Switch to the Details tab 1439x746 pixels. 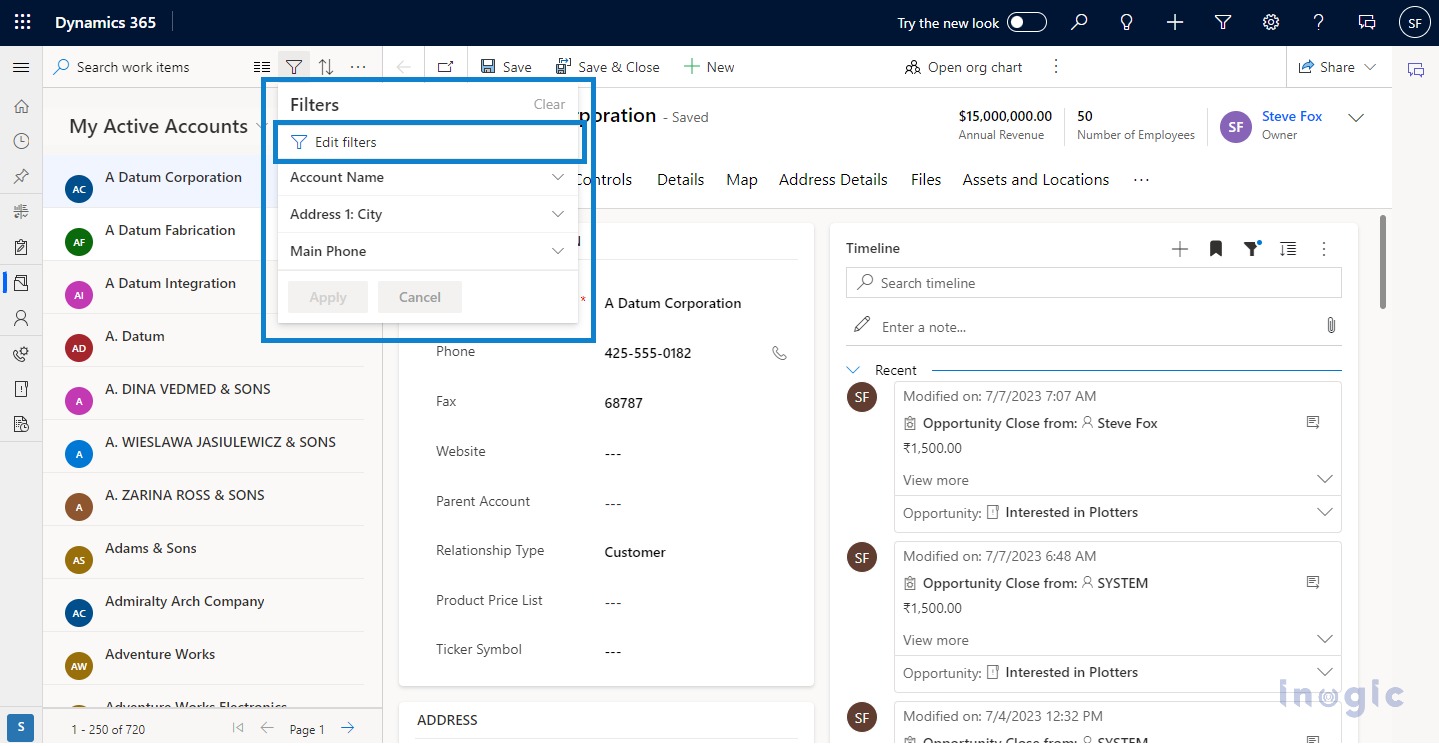point(680,180)
